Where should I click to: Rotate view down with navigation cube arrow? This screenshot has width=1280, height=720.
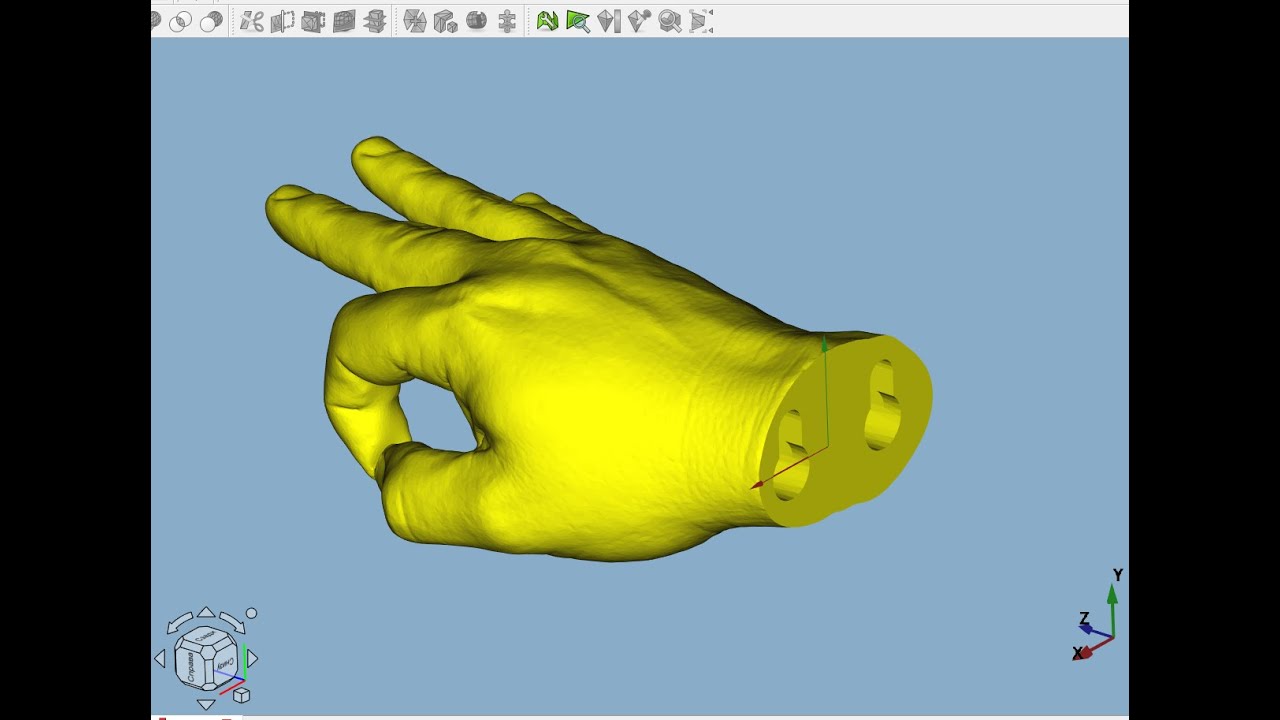point(205,704)
